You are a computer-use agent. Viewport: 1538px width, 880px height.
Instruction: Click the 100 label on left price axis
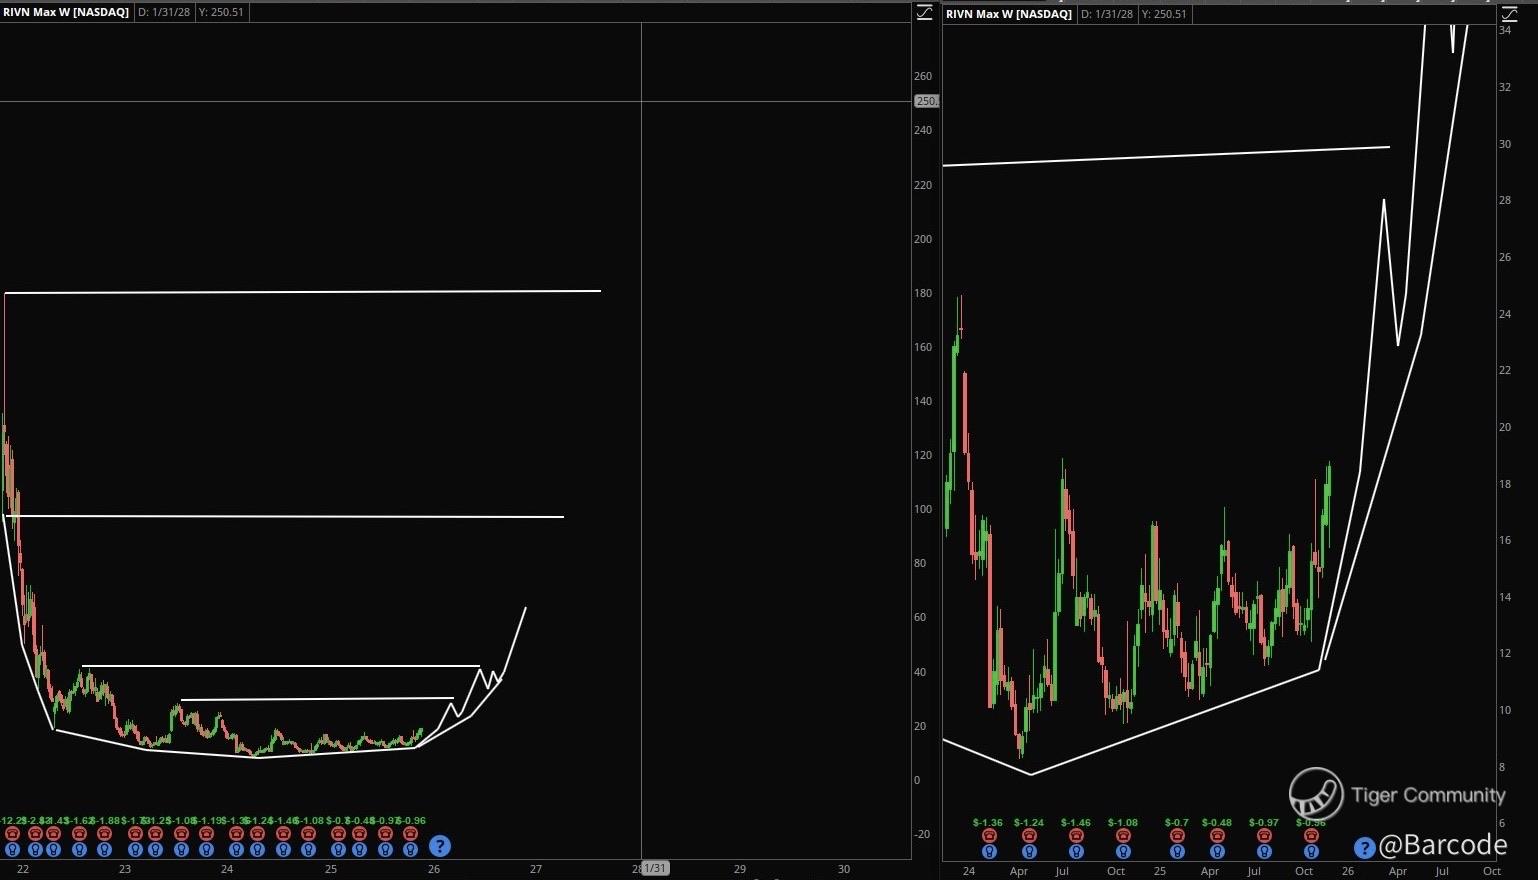(923, 509)
